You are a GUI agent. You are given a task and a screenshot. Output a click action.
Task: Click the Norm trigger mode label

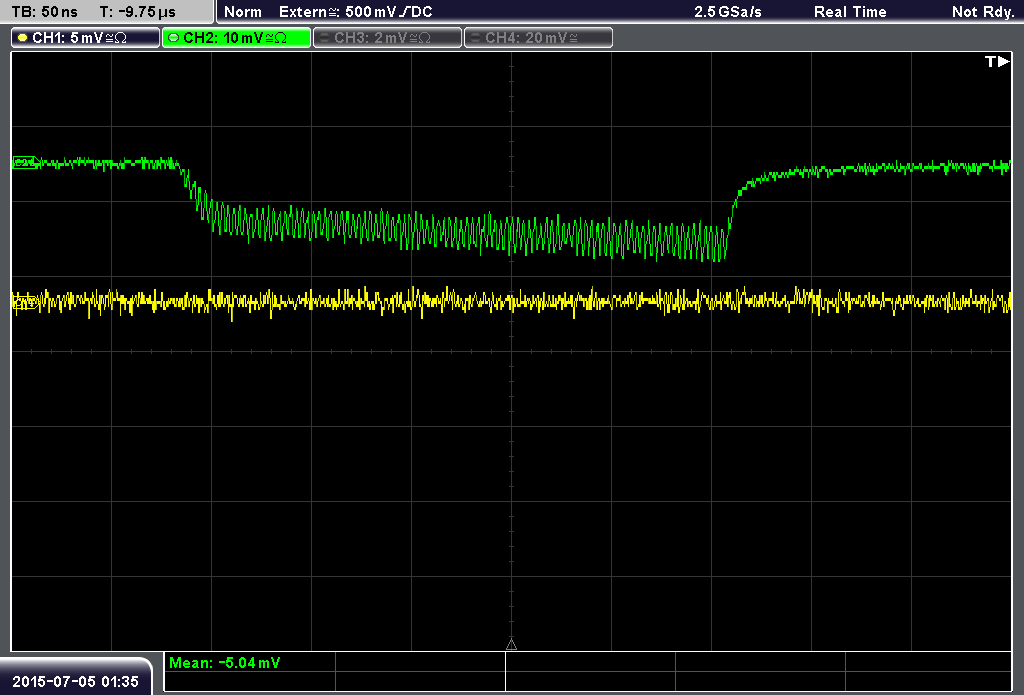tap(243, 12)
